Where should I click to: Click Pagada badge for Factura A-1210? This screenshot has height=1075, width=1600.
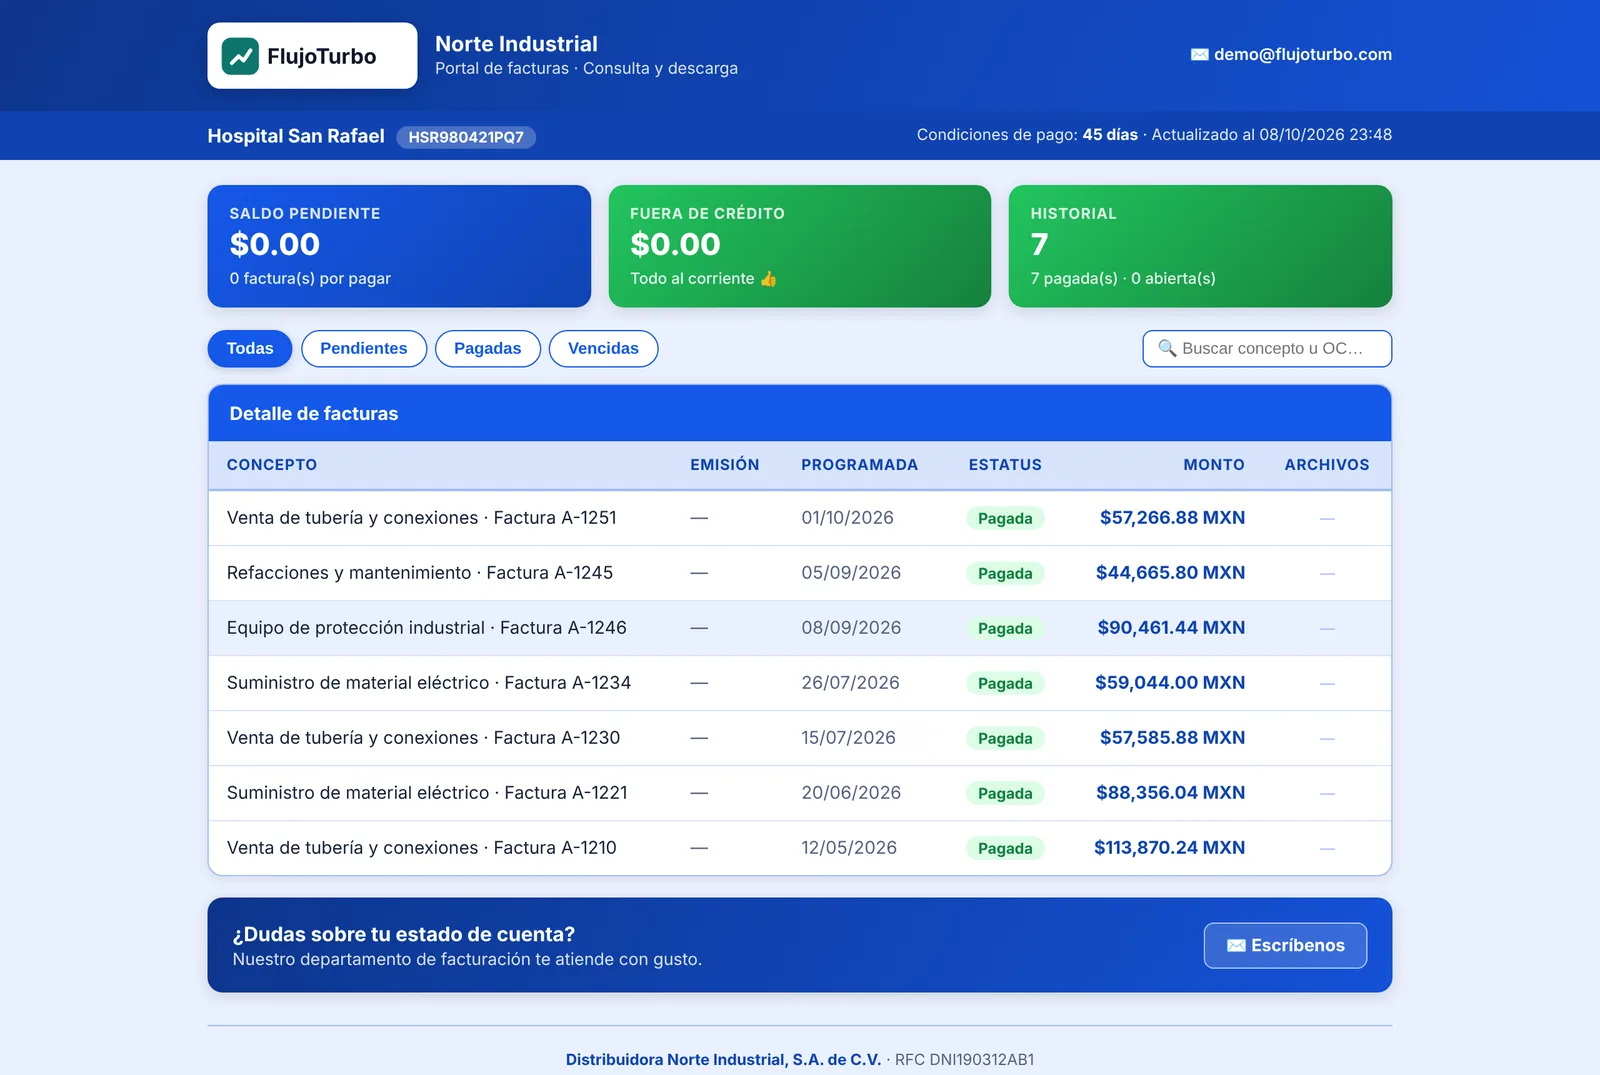point(1005,849)
